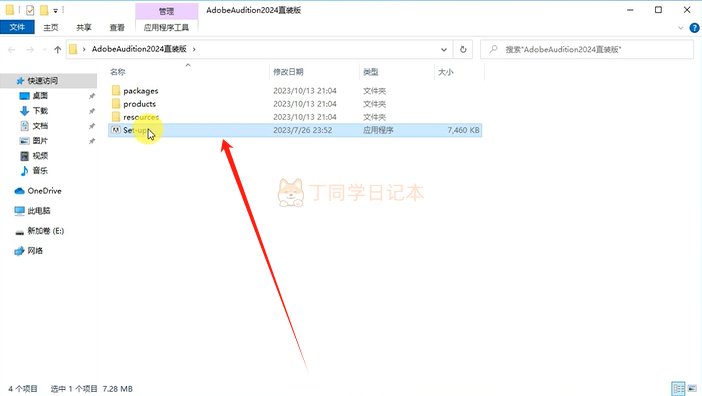Open 快速访问 in the navigation pane
The height and width of the screenshot is (396, 702).
click(x=43, y=81)
